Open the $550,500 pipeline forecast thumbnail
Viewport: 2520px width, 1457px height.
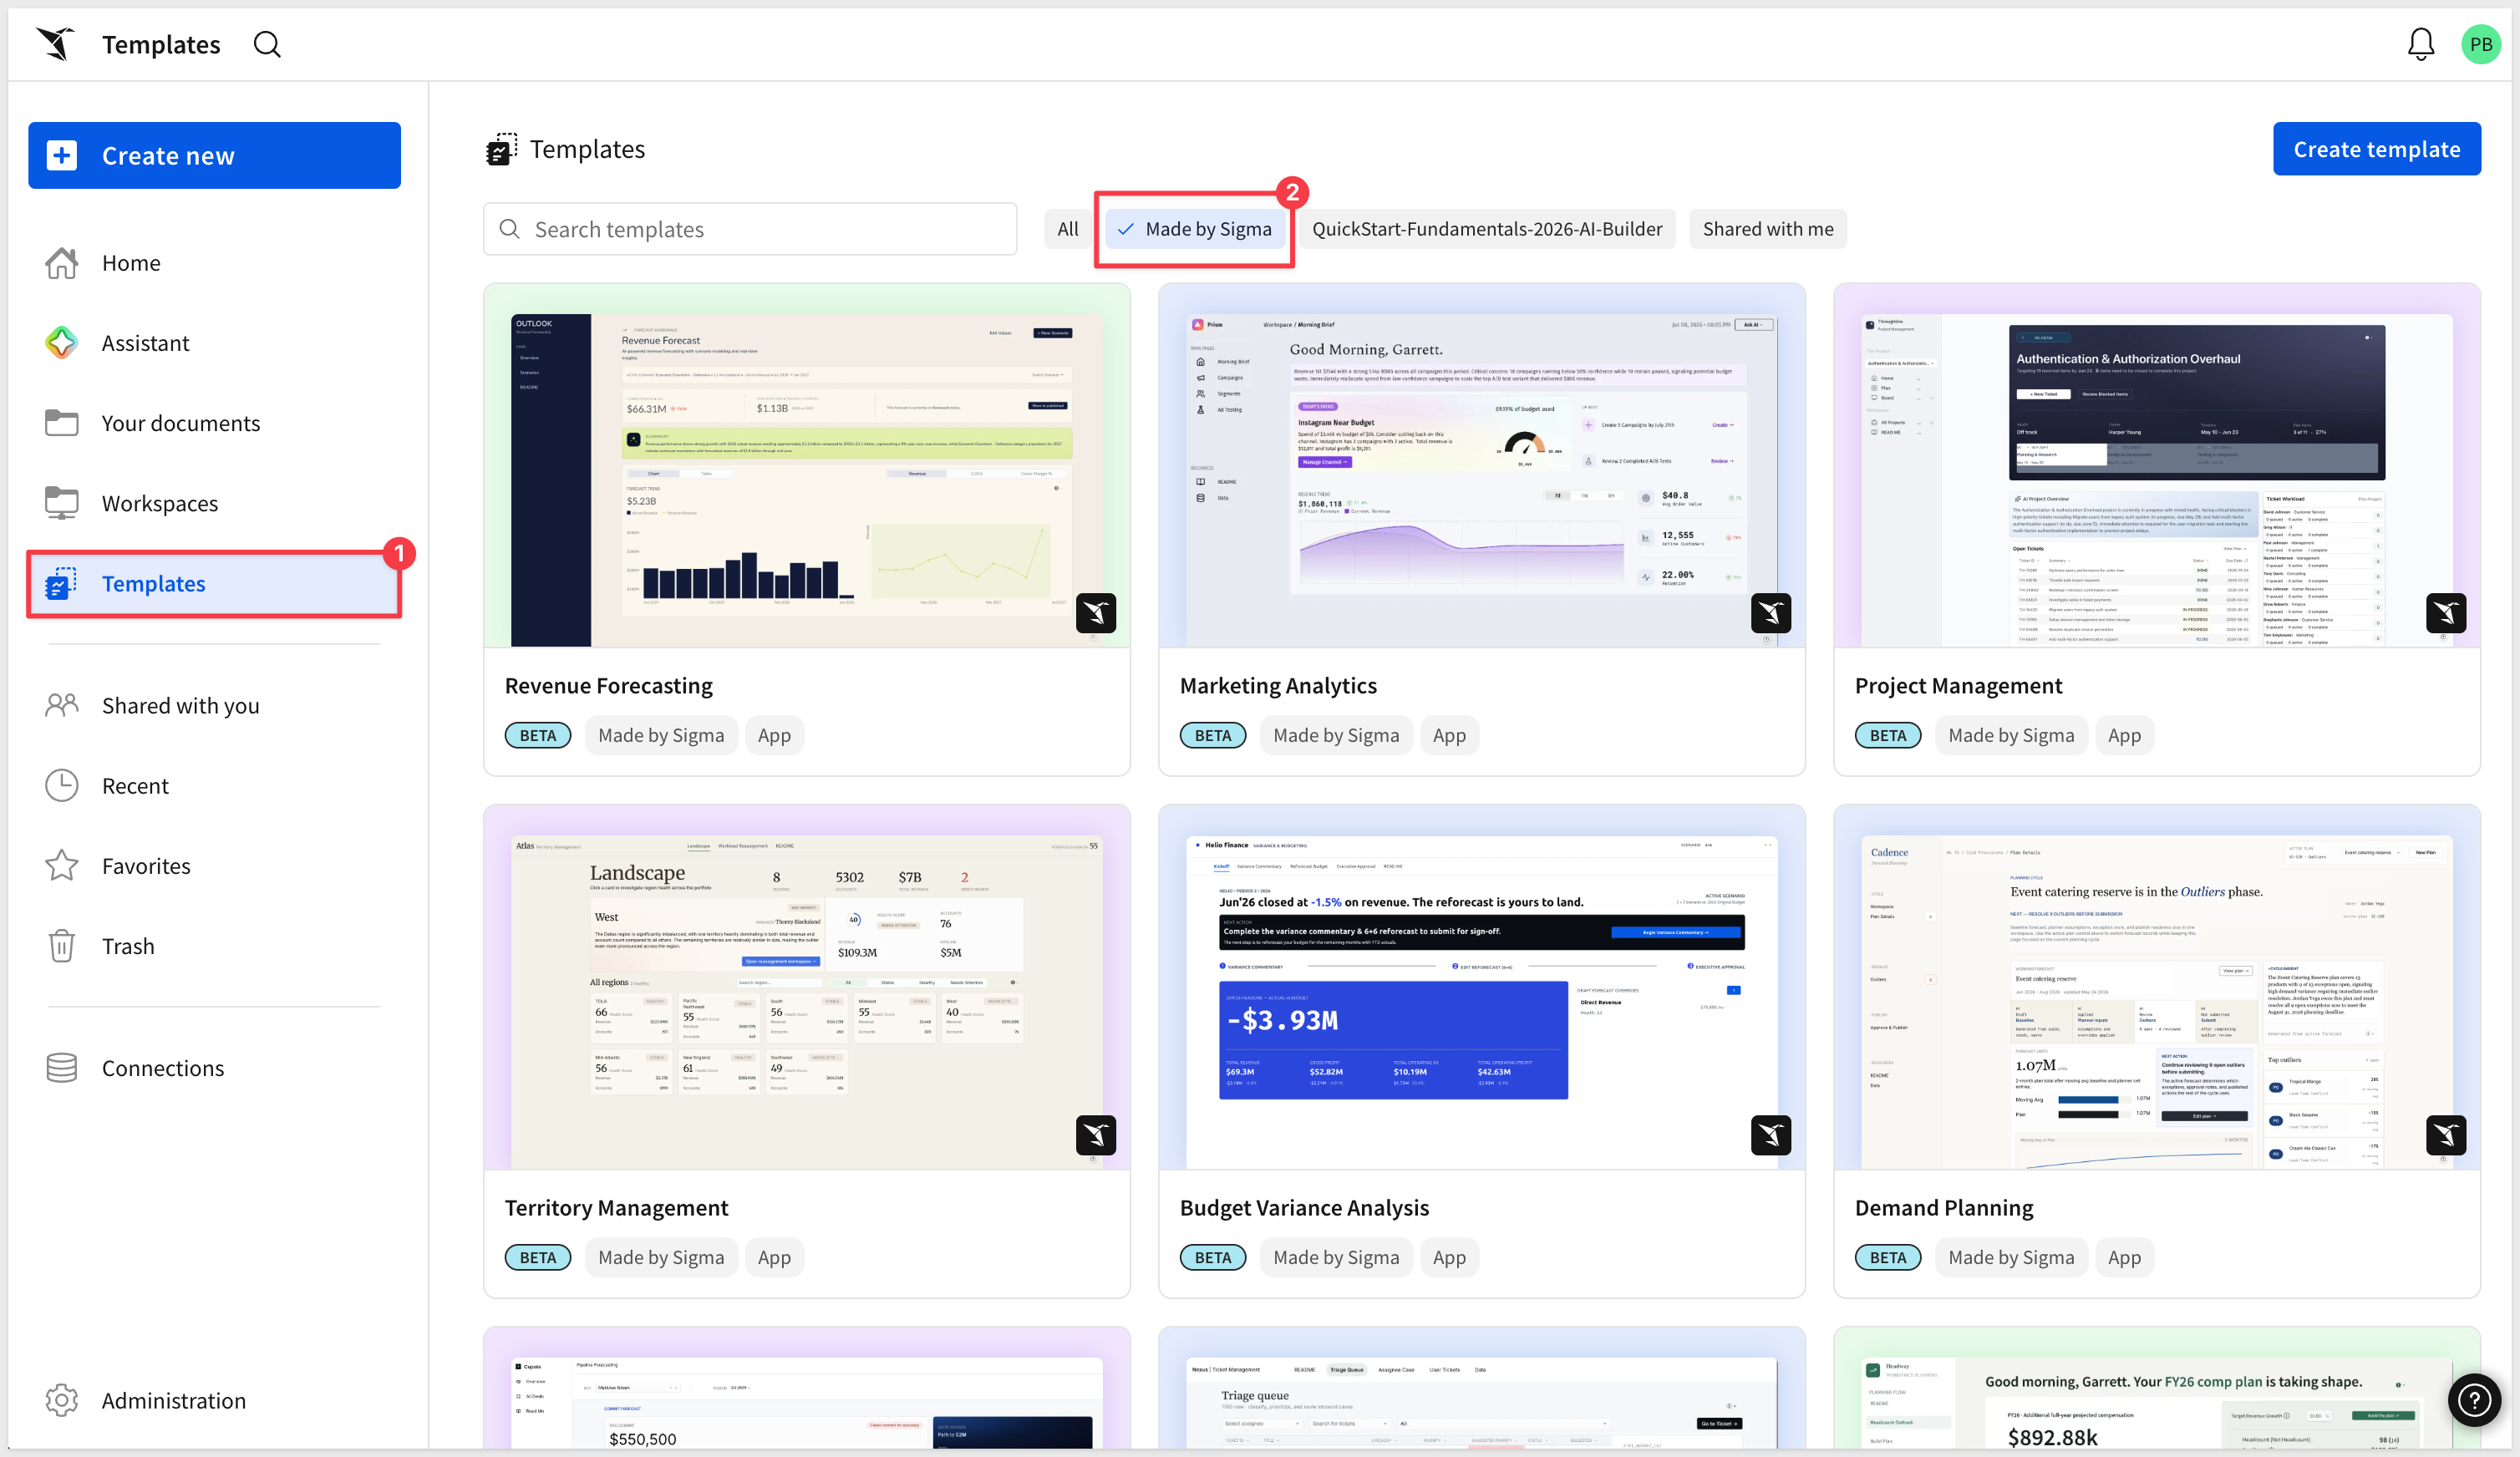[x=807, y=1388]
